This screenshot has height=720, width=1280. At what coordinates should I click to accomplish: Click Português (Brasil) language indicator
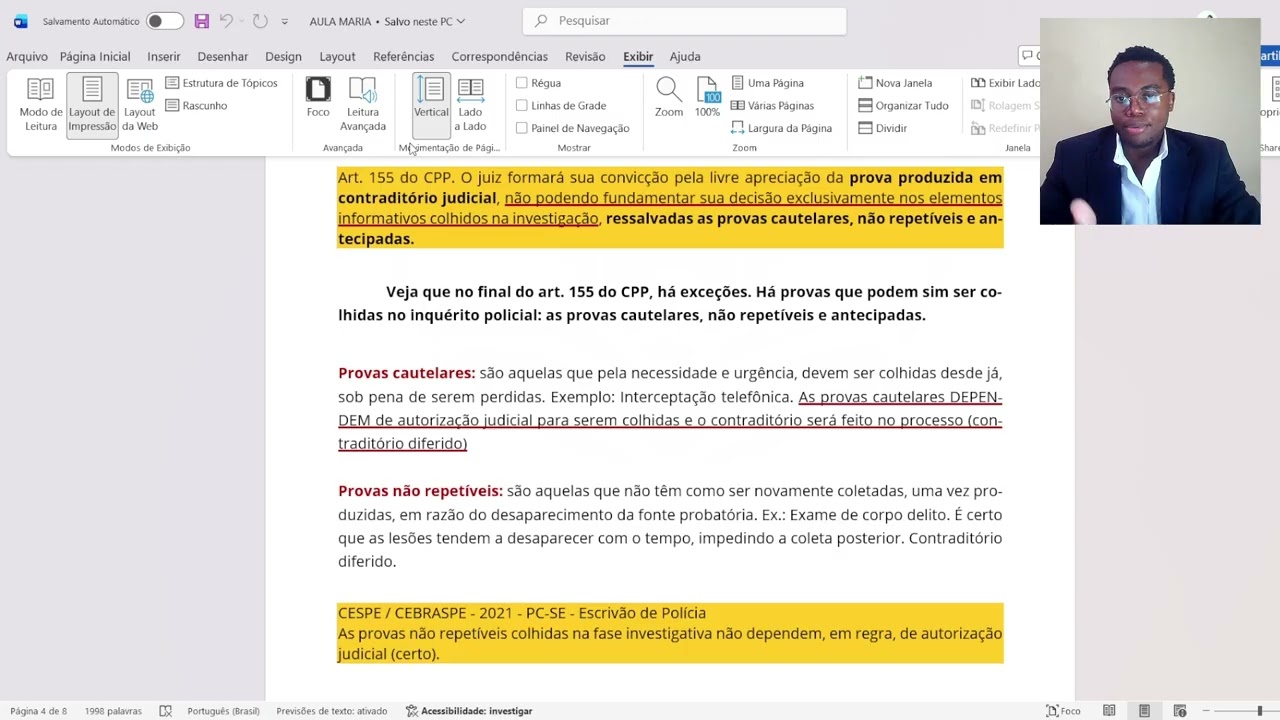pos(223,711)
